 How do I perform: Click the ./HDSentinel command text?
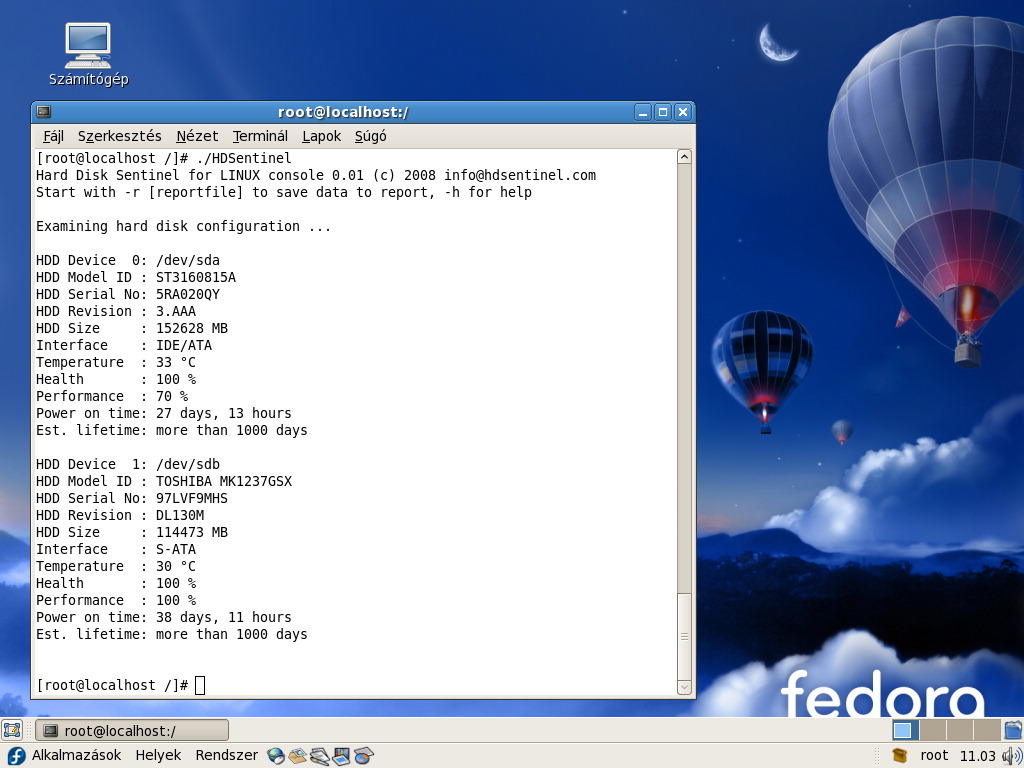point(244,158)
